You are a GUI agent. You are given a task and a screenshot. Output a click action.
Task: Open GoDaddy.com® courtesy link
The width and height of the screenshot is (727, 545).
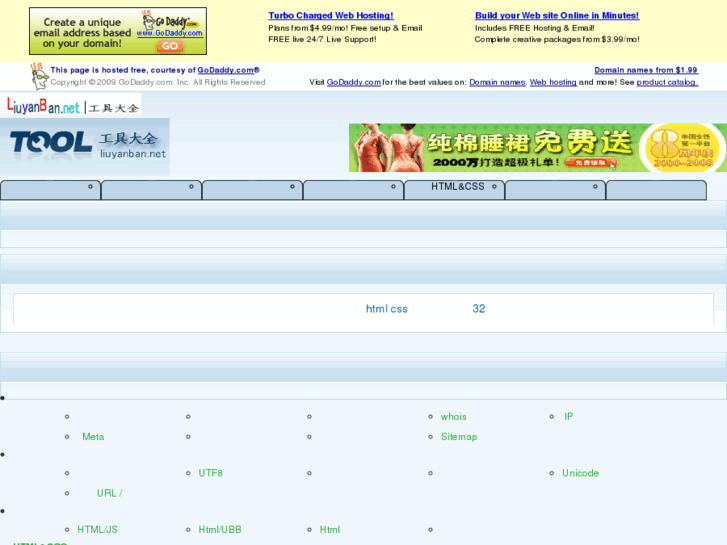click(229, 70)
